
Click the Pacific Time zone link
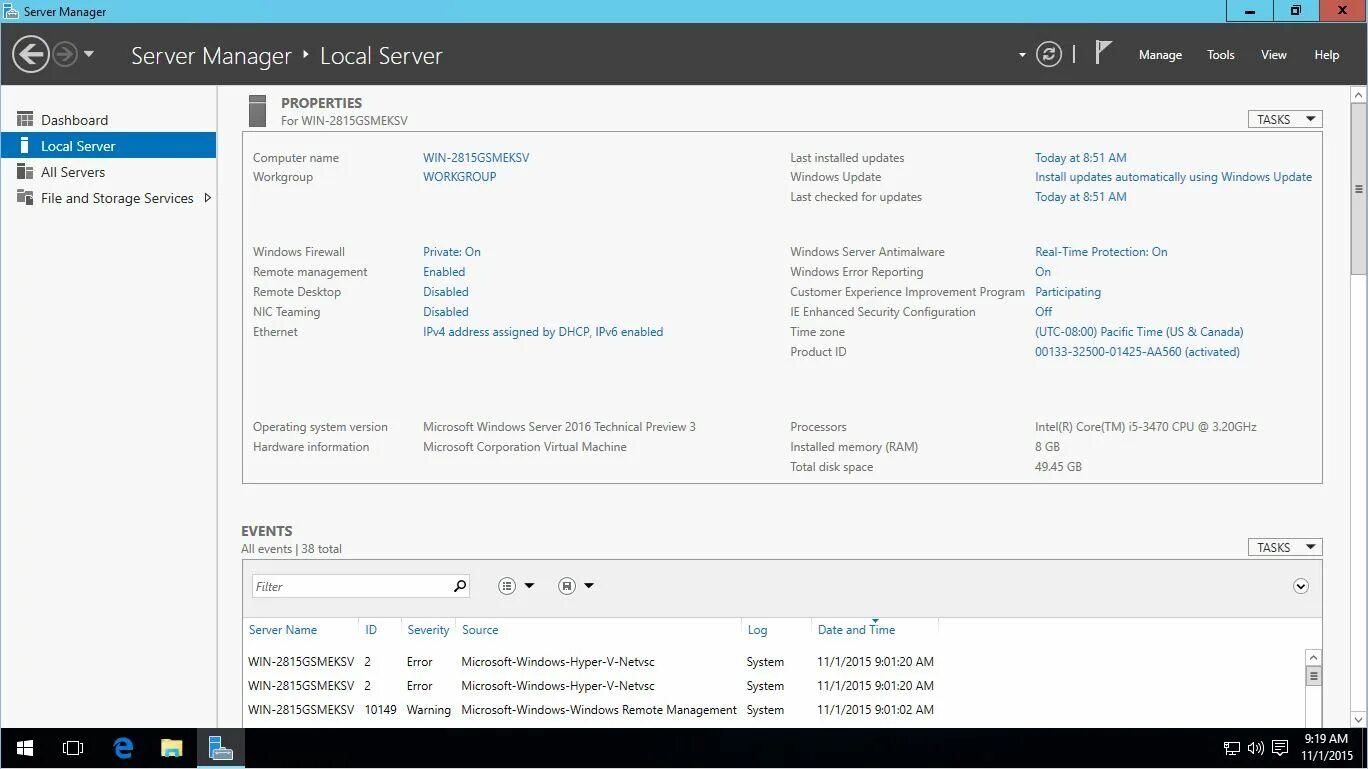click(1139, 331)
